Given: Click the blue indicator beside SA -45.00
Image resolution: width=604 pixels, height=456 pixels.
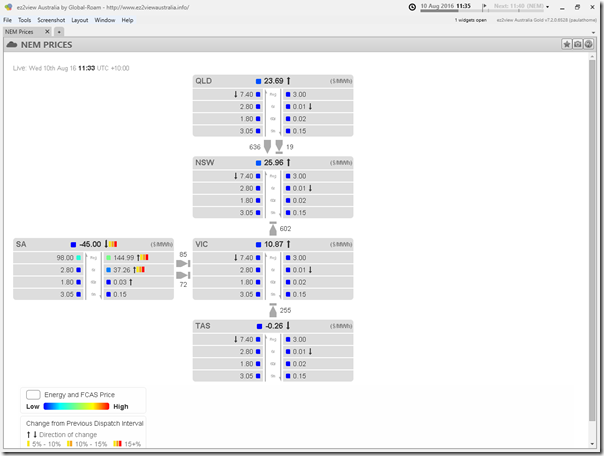Looking at the screenshot, I should click(x=73, y=245).
